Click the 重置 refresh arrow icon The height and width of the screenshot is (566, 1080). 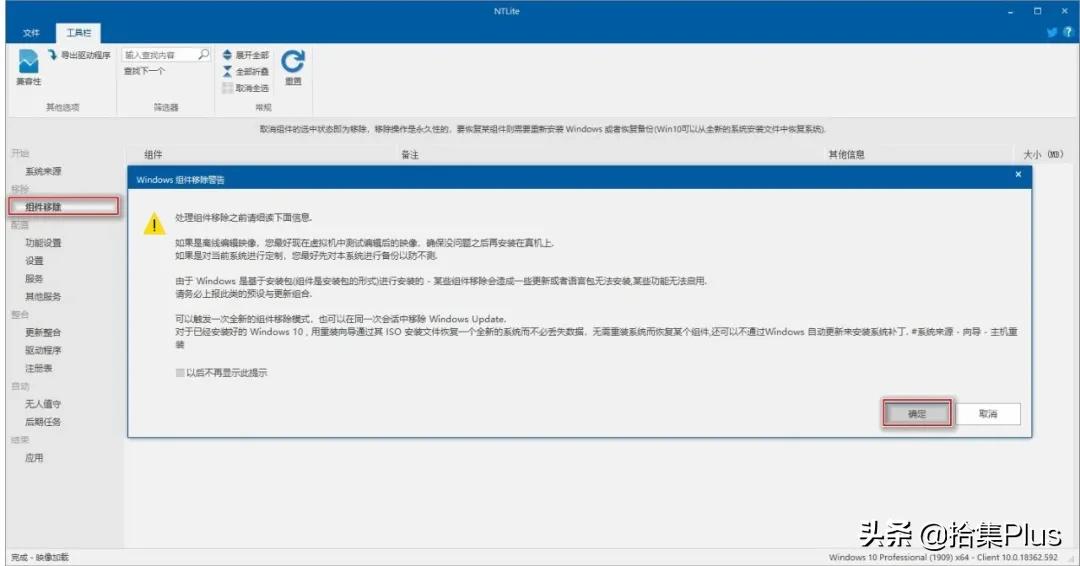(x=293, y=61)
